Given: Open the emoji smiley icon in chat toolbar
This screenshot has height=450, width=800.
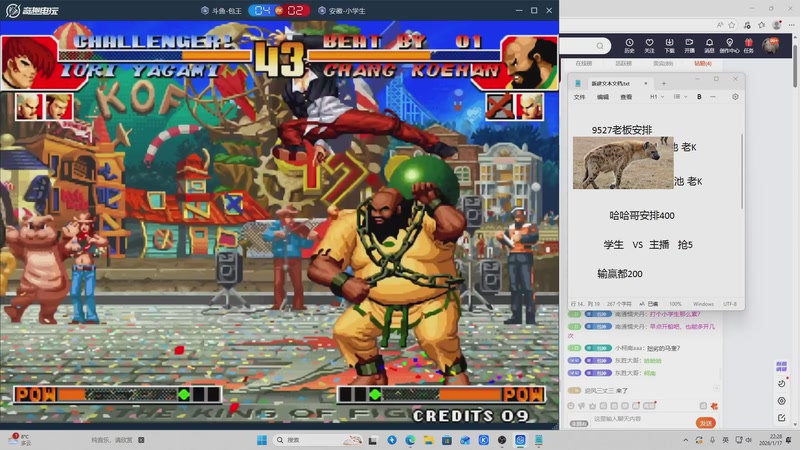Looking at the screenshot, I should point(571,406).
